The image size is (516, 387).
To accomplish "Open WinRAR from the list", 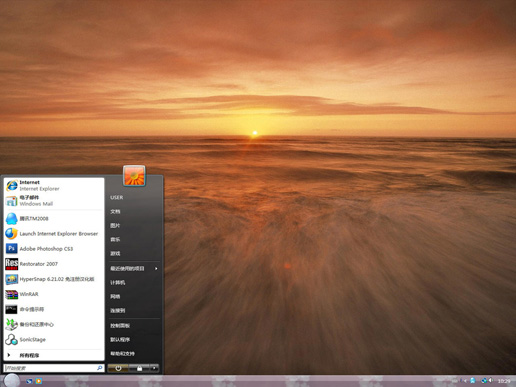I will 54,294.
